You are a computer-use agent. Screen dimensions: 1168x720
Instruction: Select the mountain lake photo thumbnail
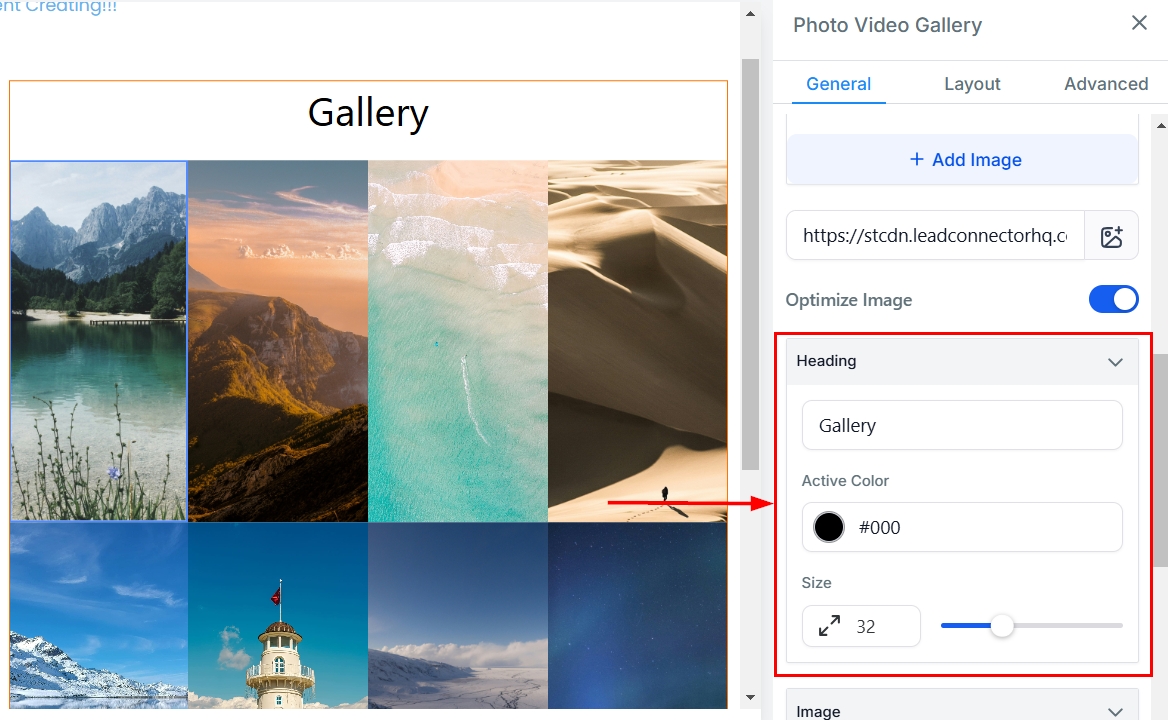point(98,340)
